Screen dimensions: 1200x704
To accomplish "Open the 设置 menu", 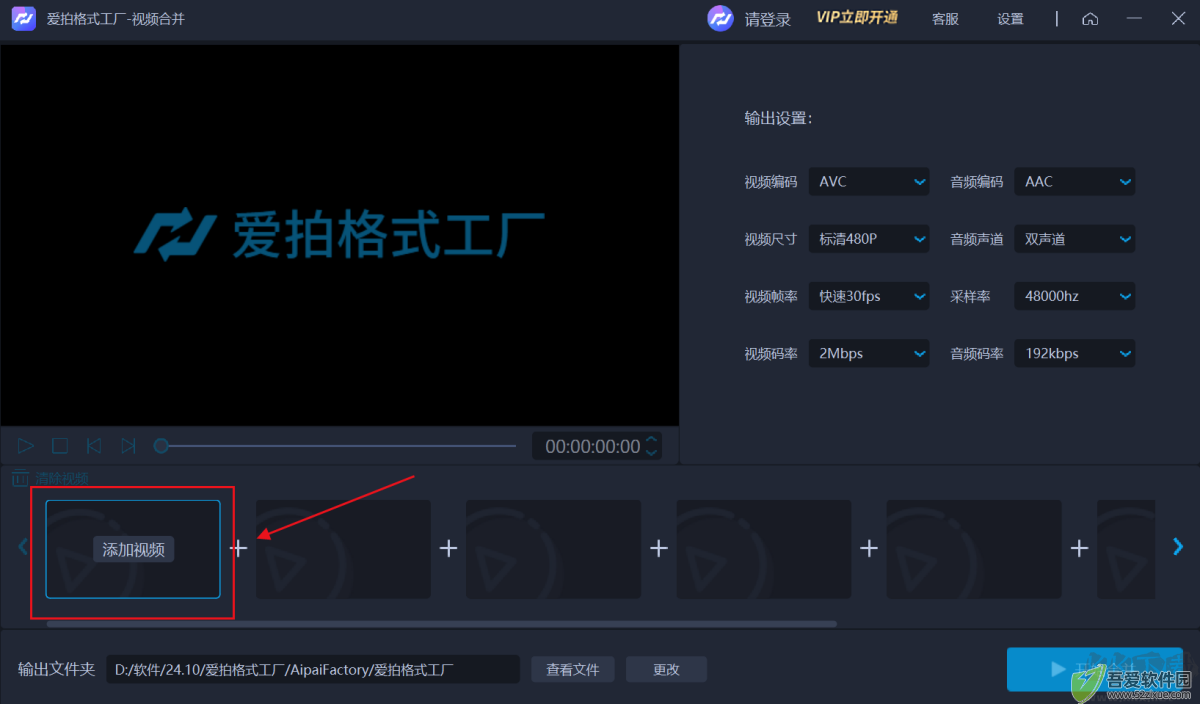I will [x=1011, y=19].
